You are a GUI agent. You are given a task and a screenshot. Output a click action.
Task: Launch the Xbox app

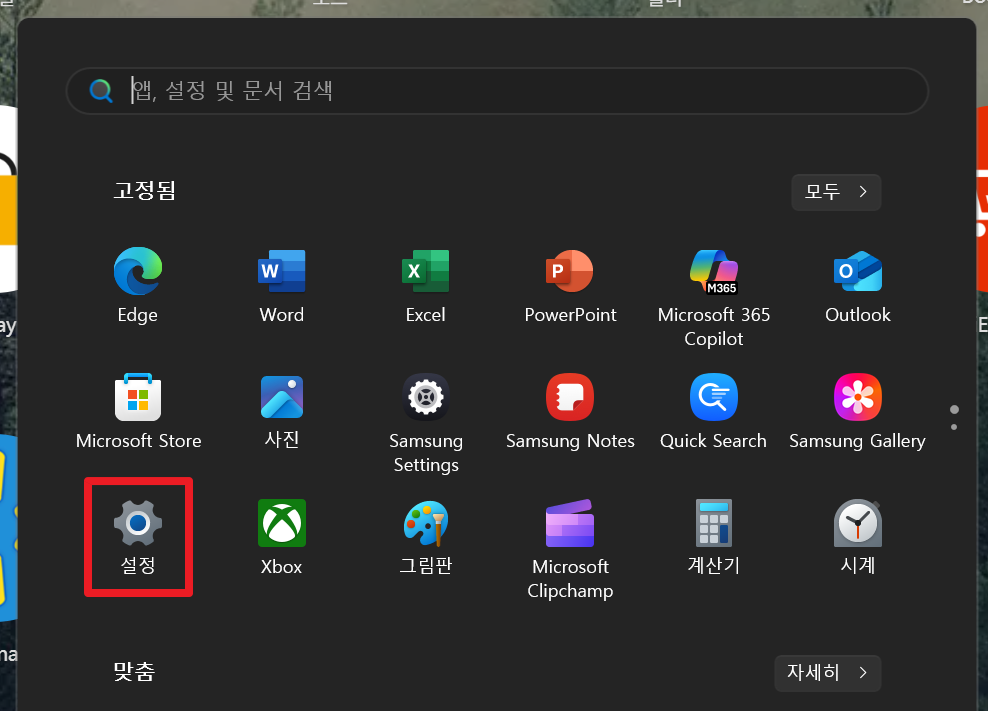(x=282, y=537)
